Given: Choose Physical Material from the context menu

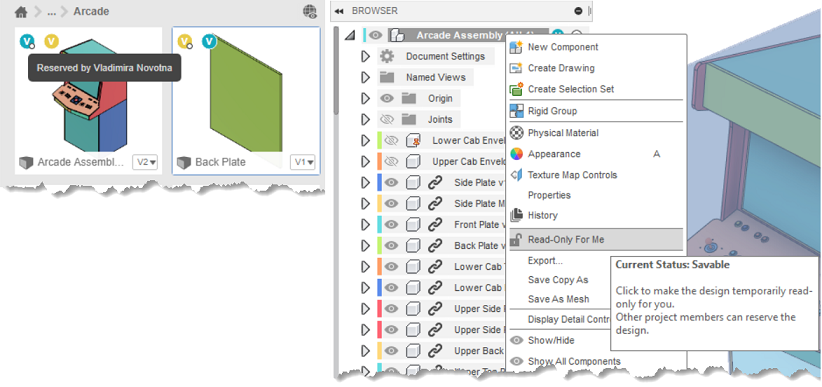Looking at the screenshot, I should [563, 133].
